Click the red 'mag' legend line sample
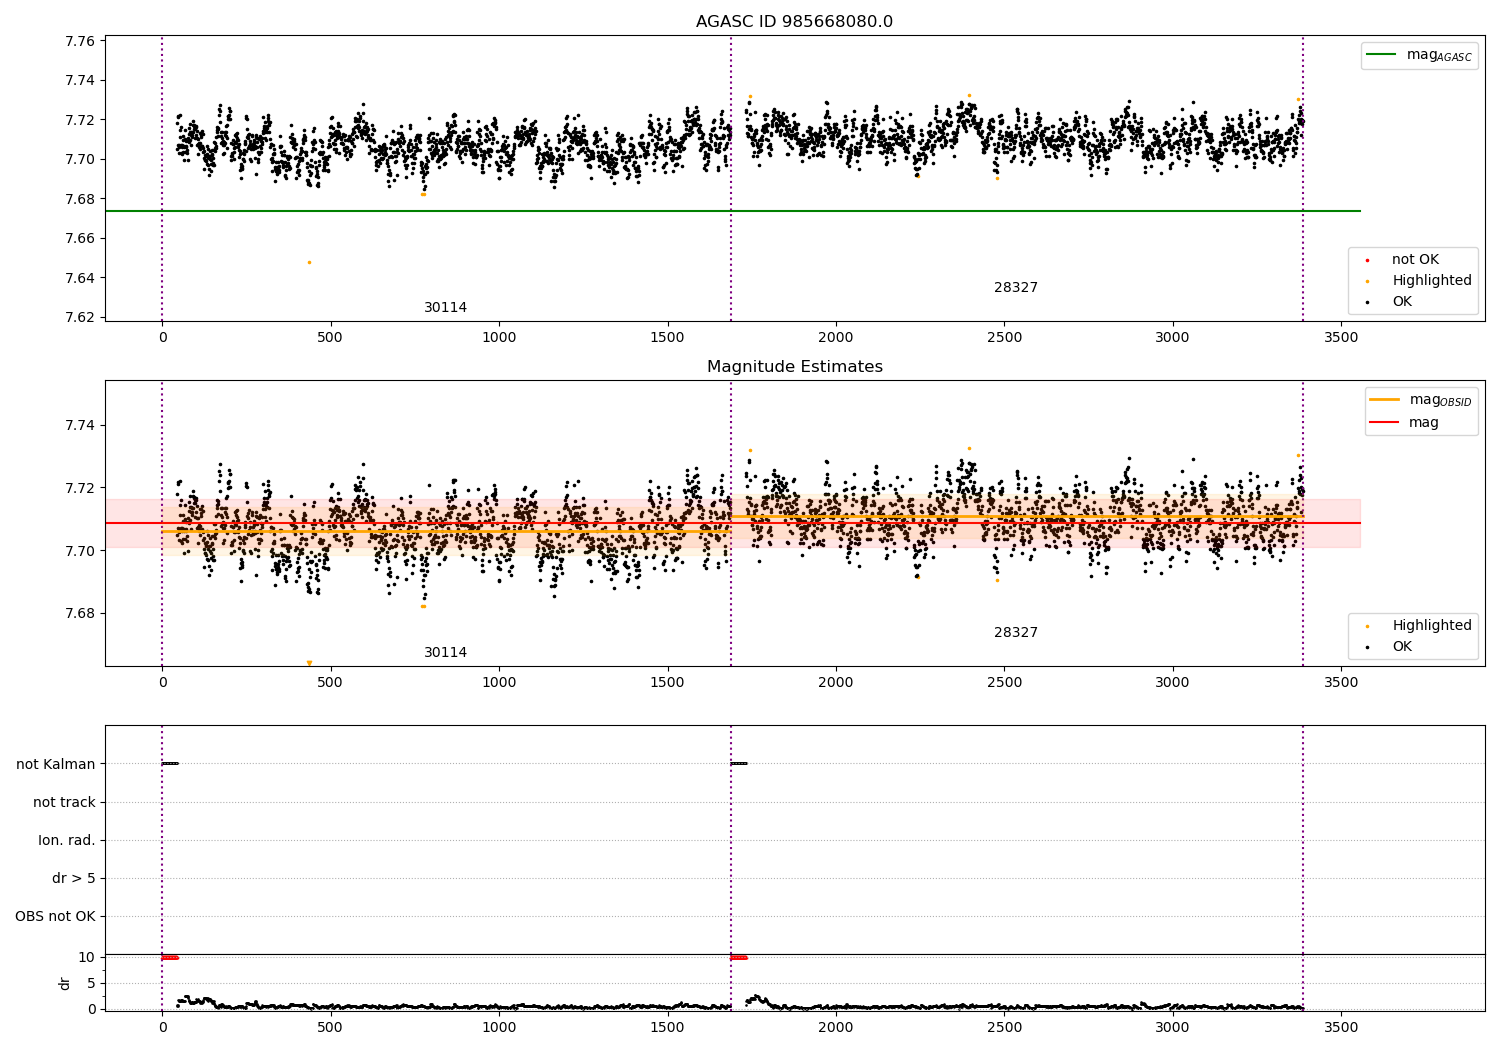 click(1385, 423)
